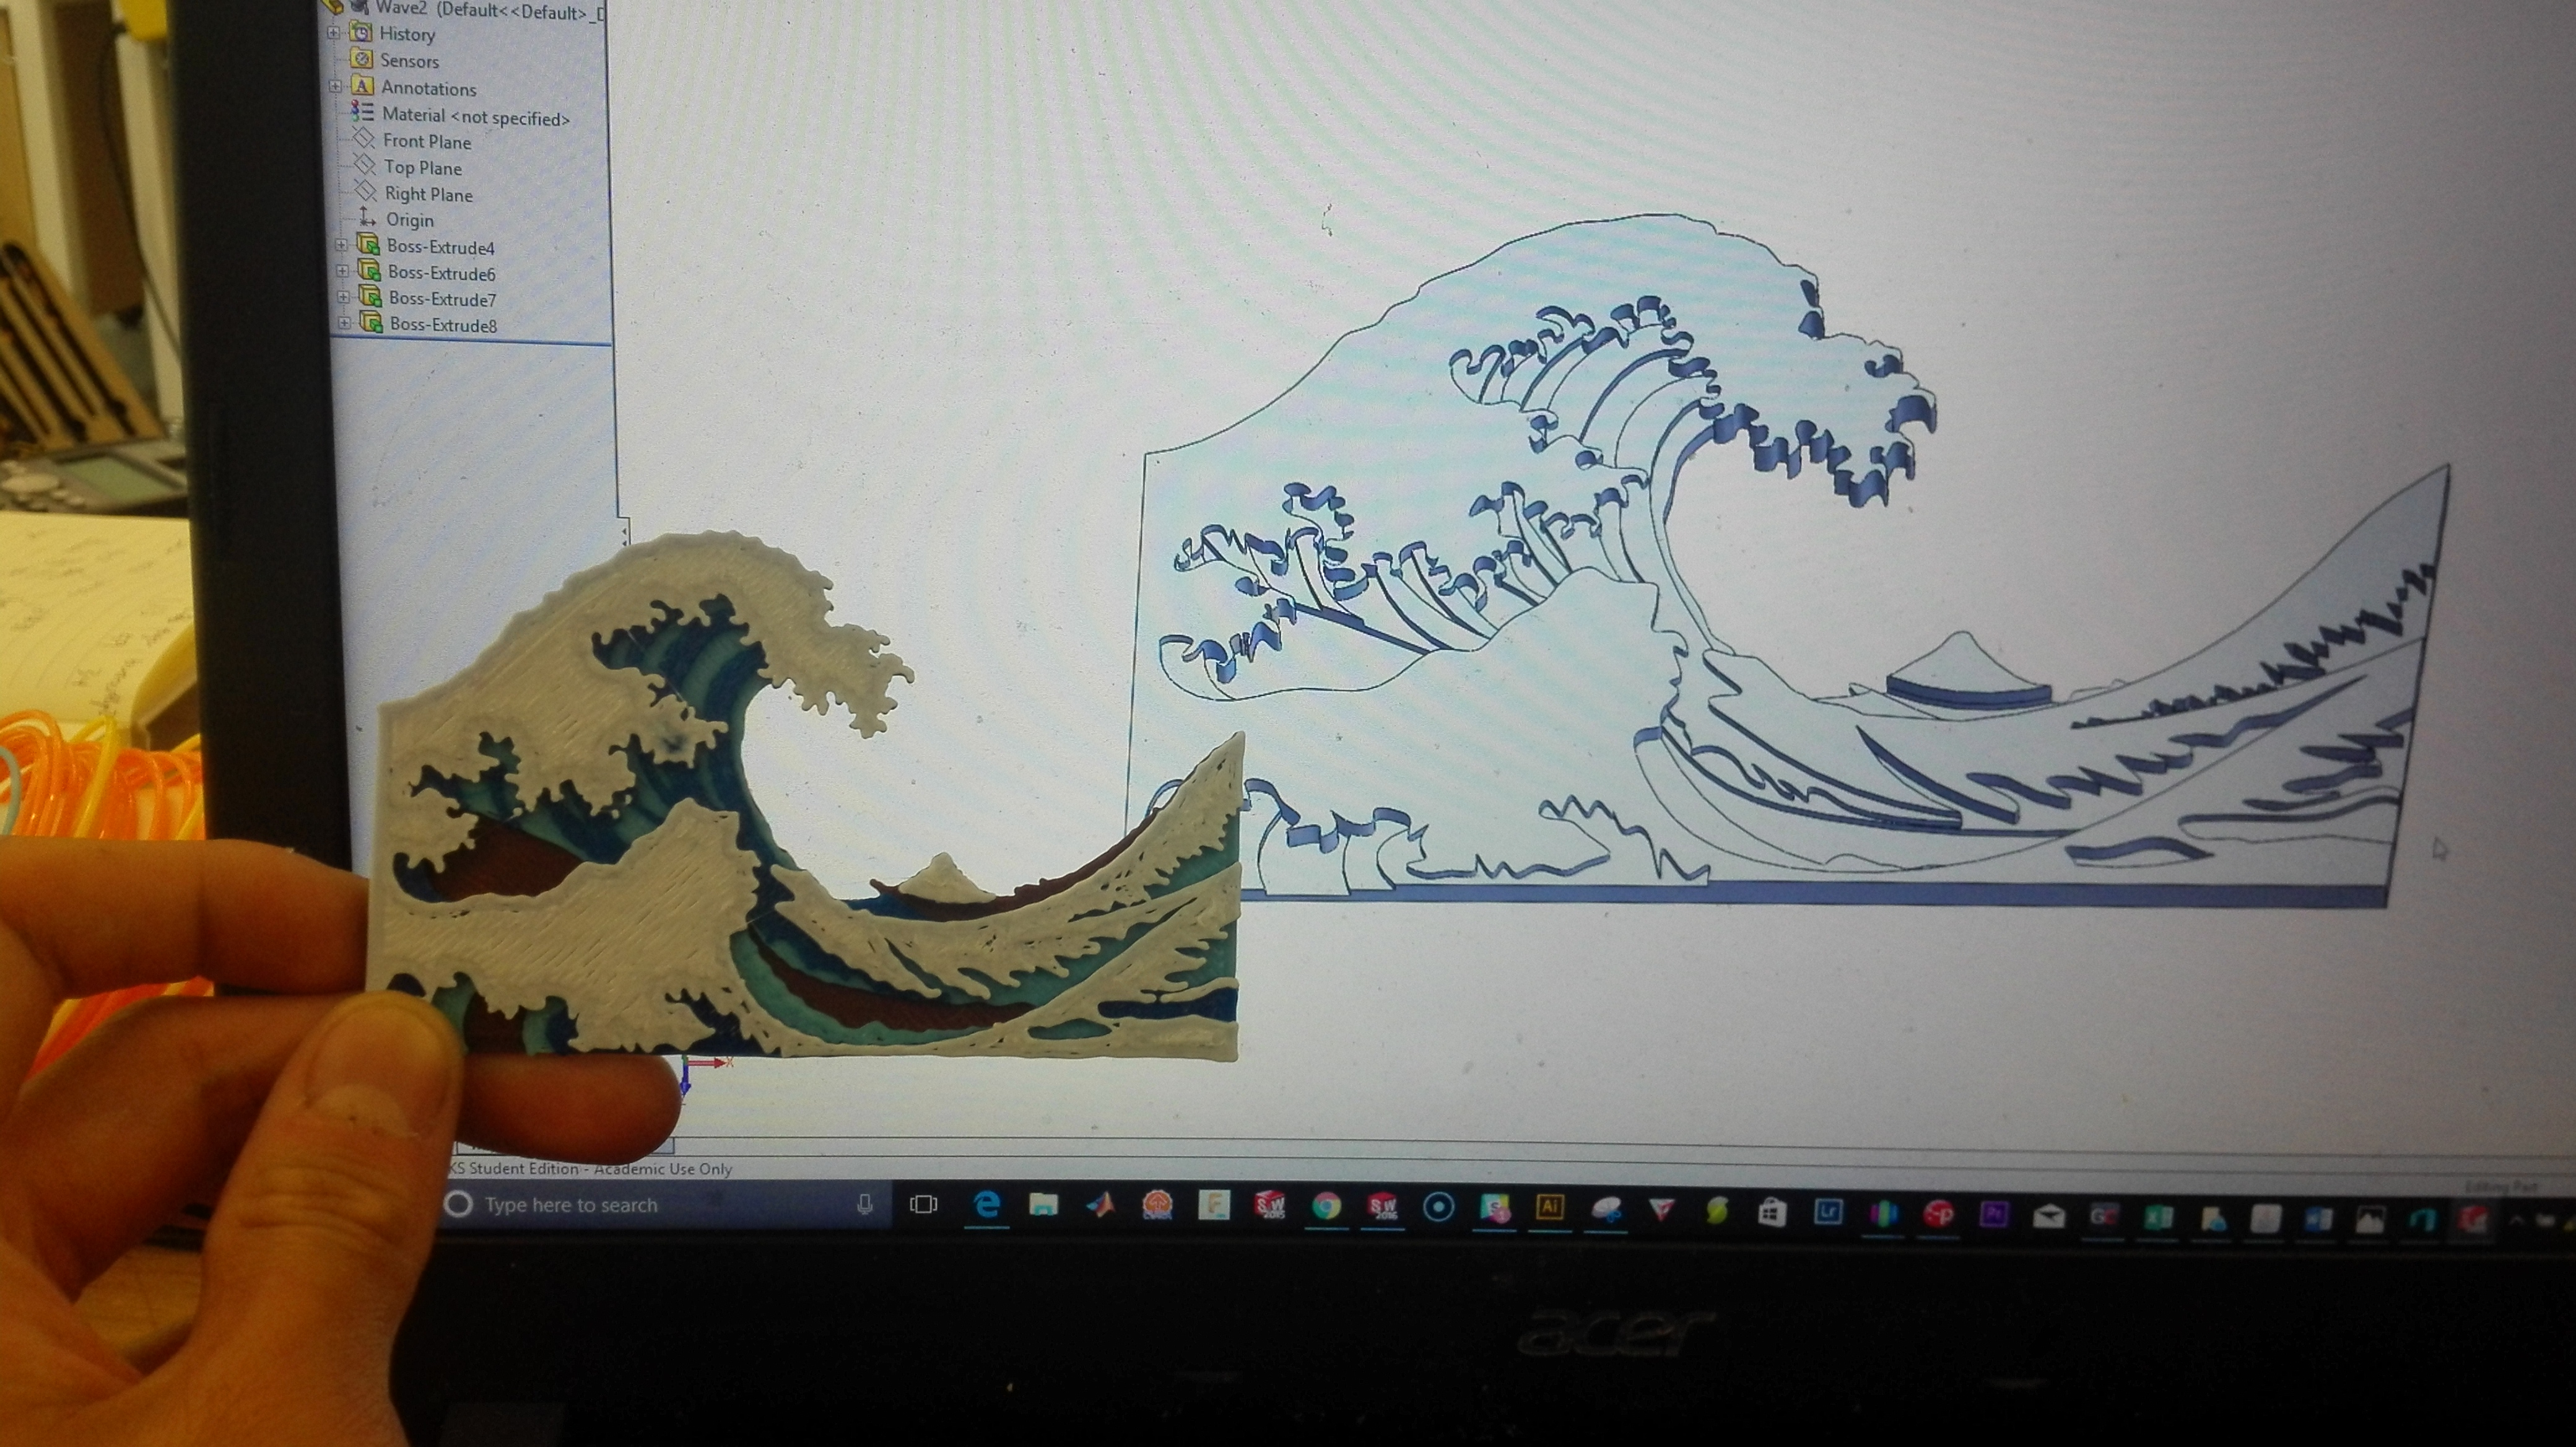This screenshot has width=2576, height=1447.
Task: Open Microsoft Store from taskbar
Action: point(1772,1213)
